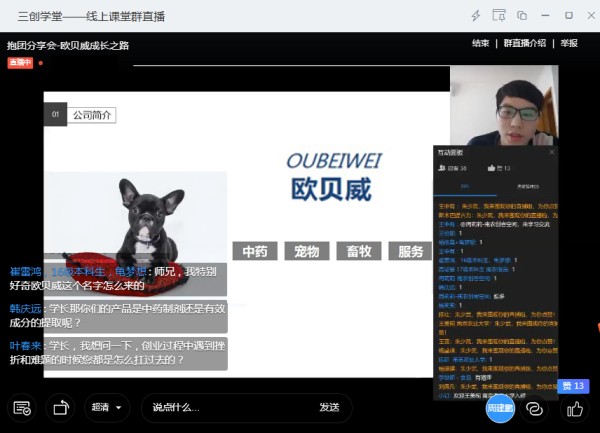
Task: Open 群直播介绍 link
Action: [x=525, y=43]
